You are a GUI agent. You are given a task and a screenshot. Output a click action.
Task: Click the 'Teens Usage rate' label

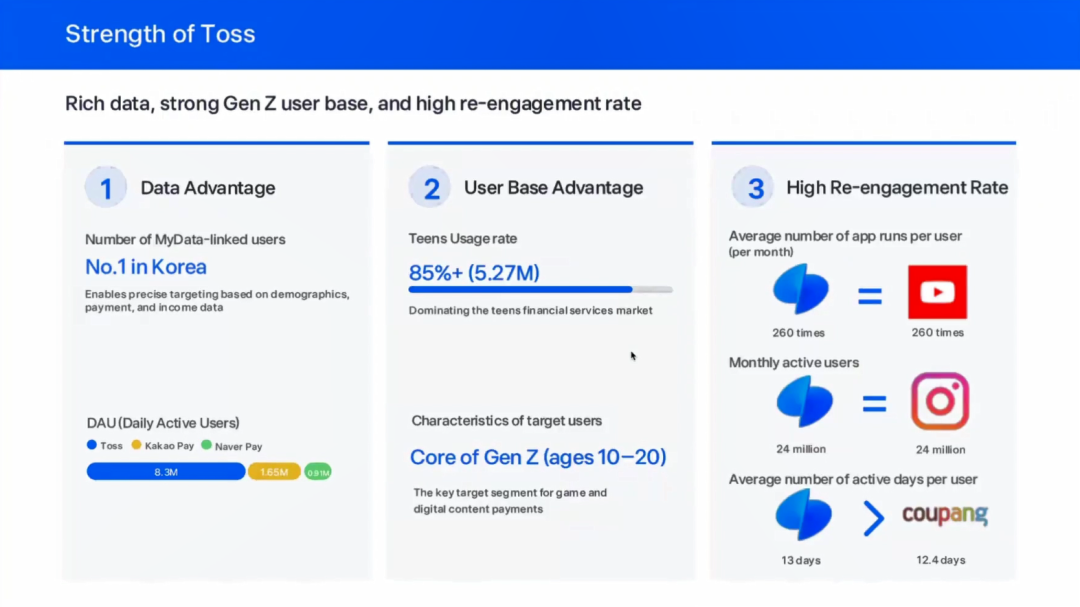[x=463, y=238]
